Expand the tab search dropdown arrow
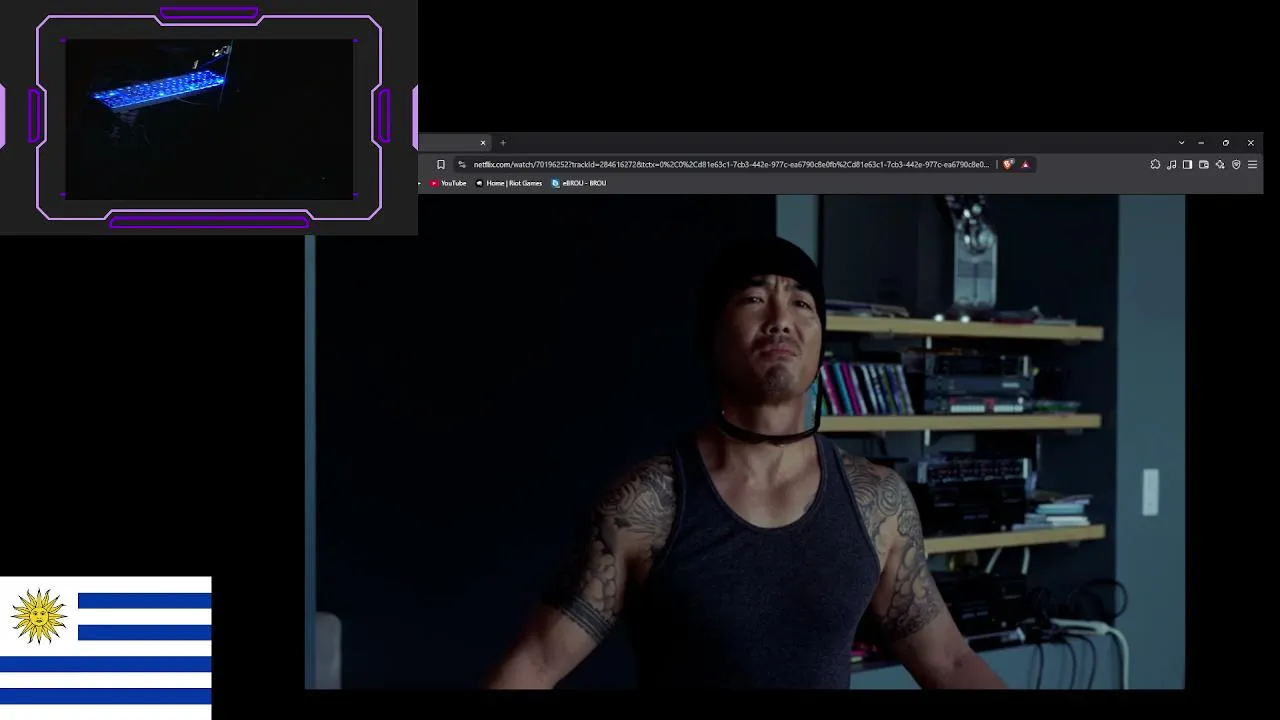This screenshot has height=720, width=1280. click(x=1181, y=143)
